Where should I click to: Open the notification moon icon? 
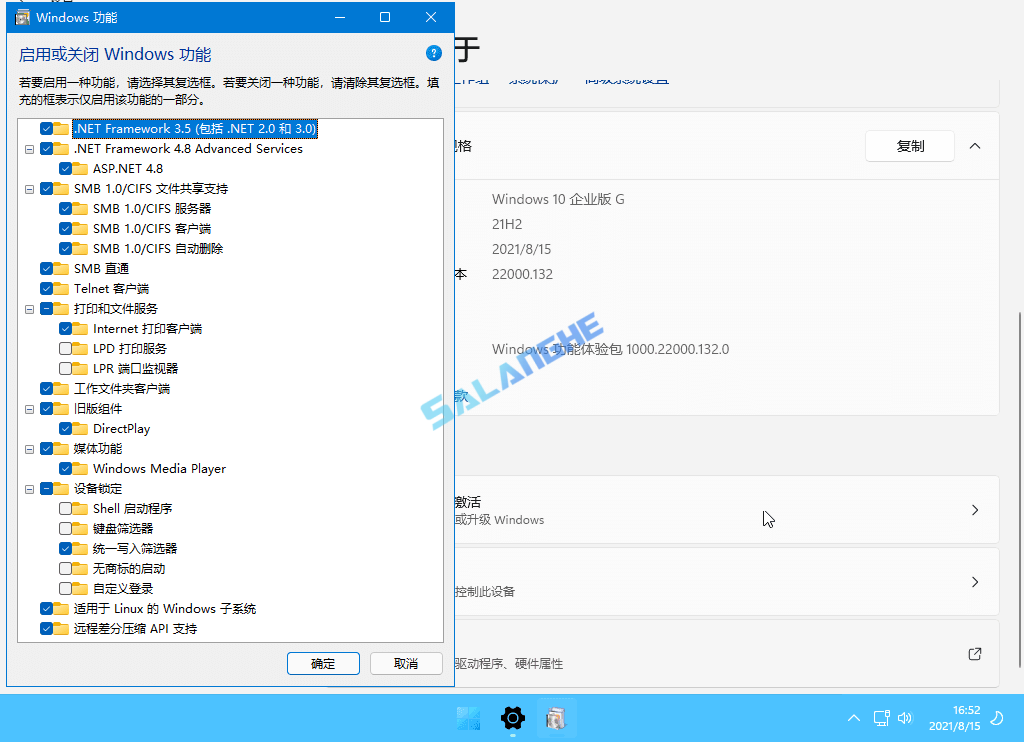tap(997, 718)
